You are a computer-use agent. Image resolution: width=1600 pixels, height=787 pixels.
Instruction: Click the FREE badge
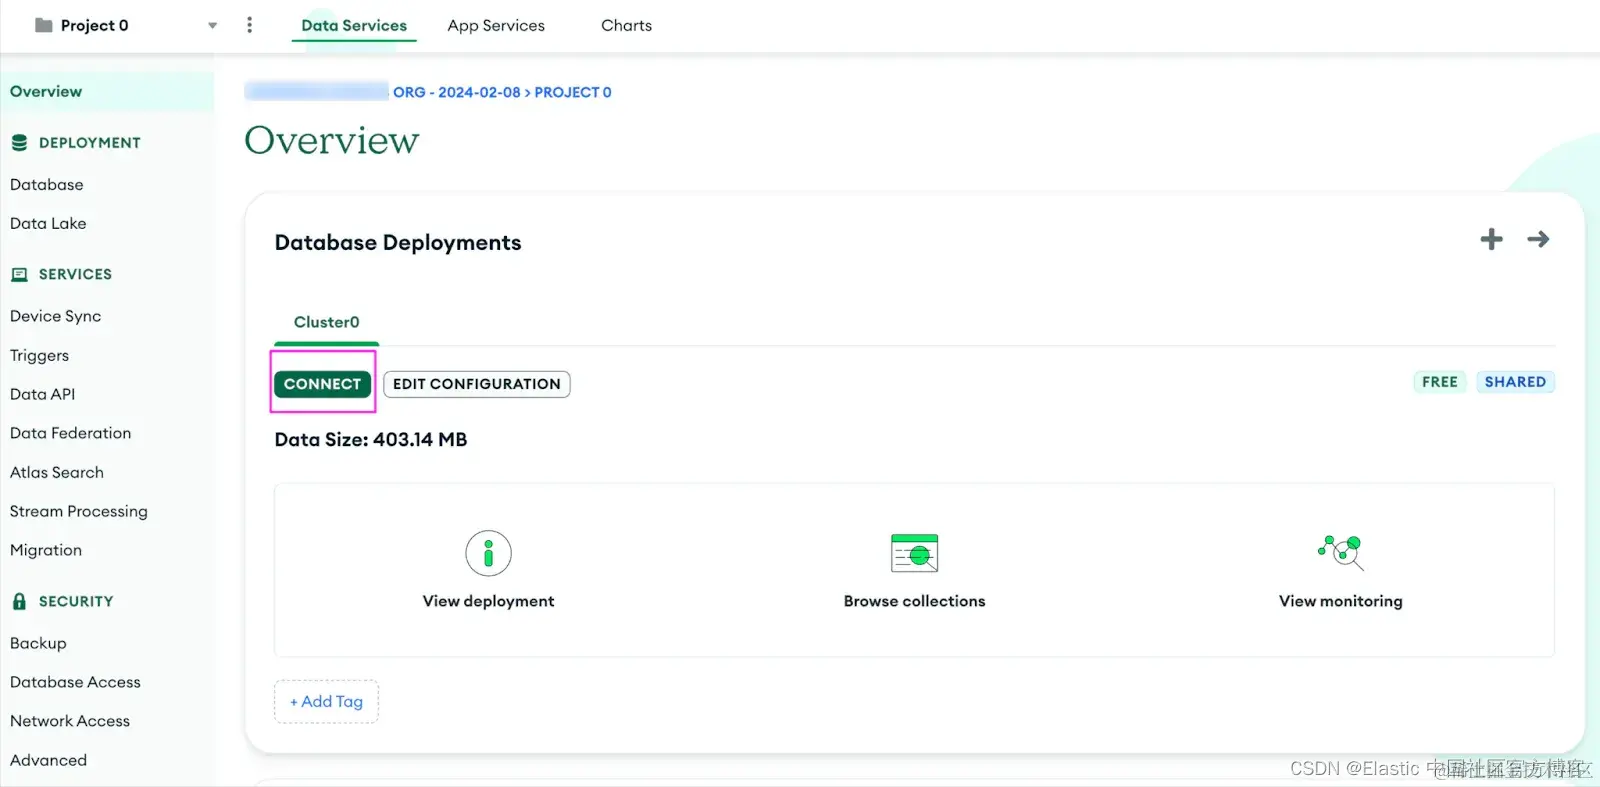1440,382
